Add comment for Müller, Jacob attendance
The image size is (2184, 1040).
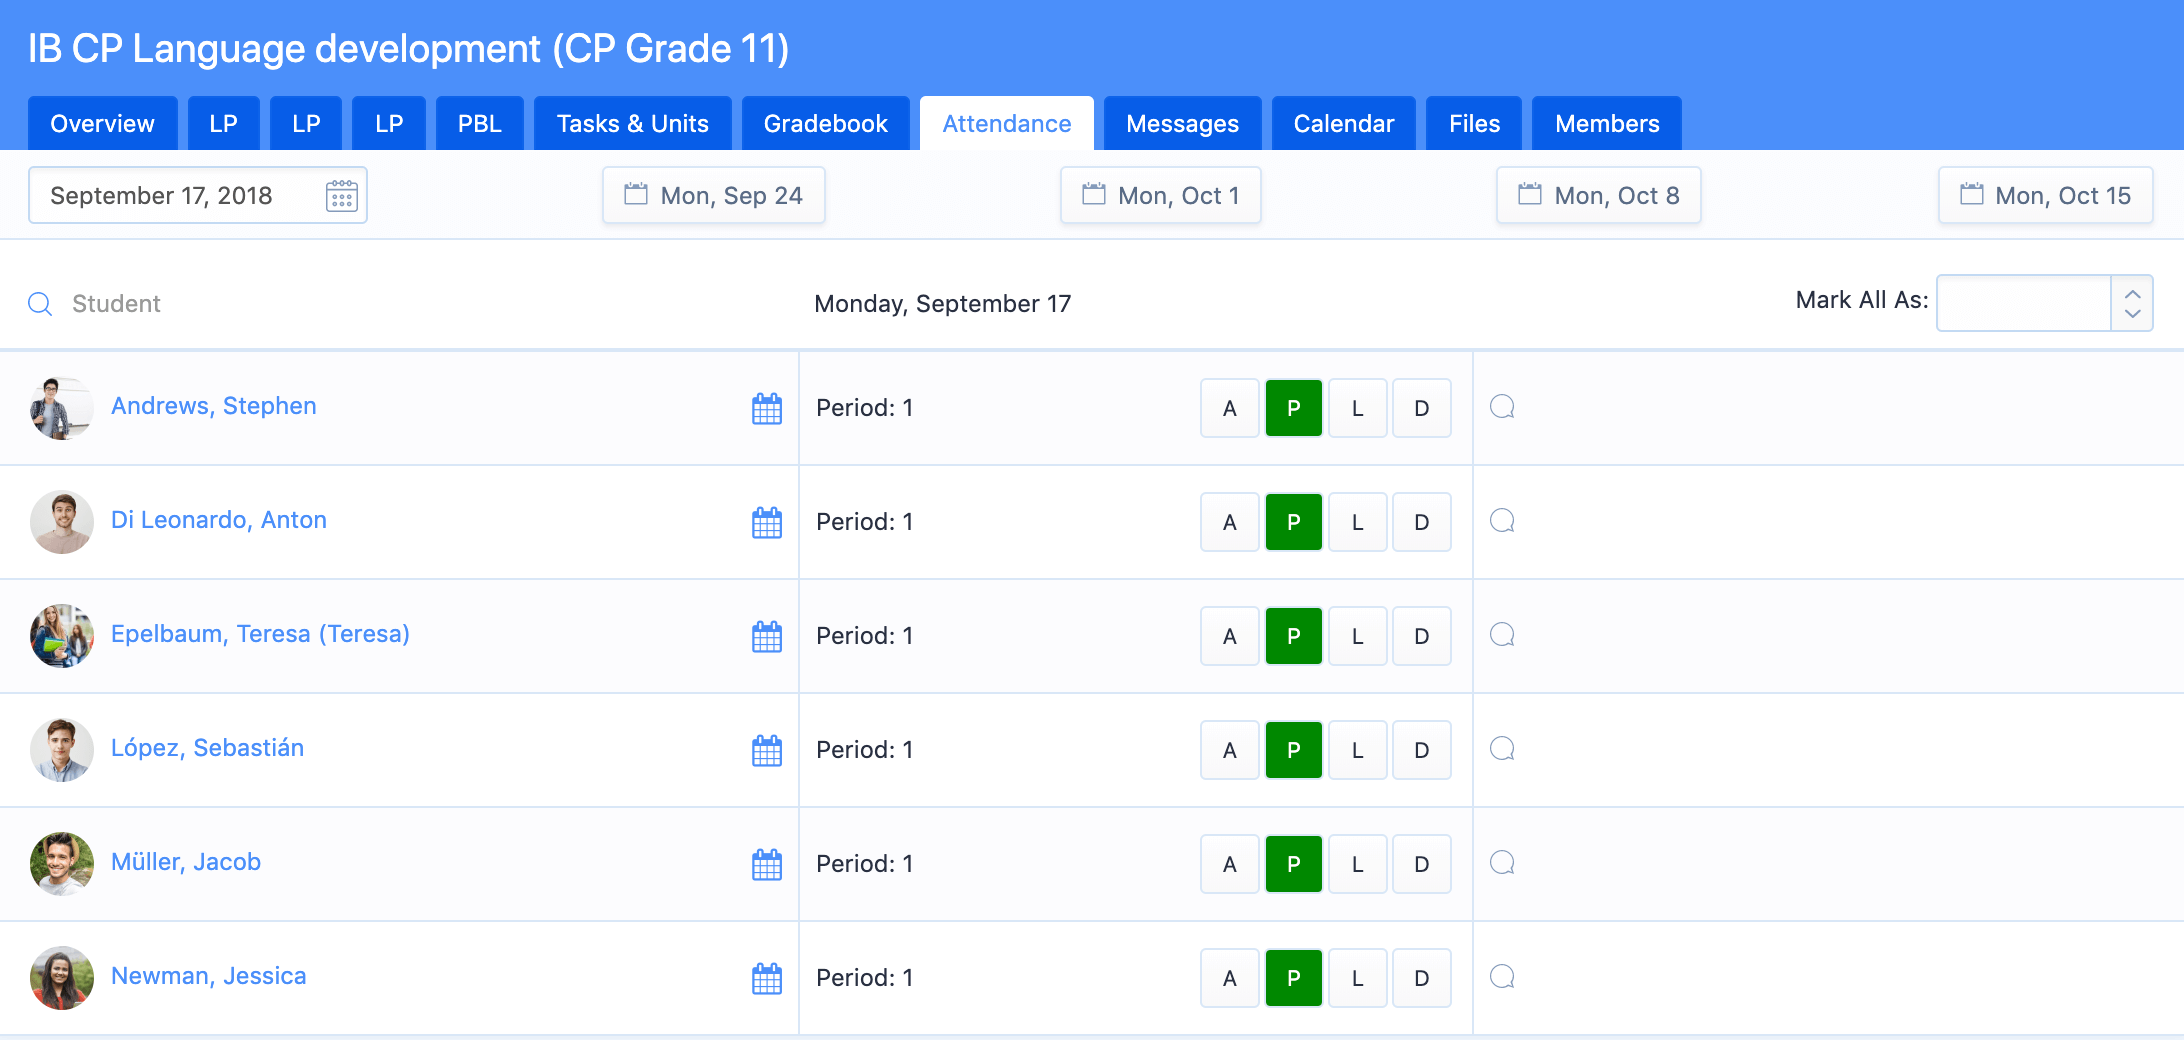tap(1502, 863)
